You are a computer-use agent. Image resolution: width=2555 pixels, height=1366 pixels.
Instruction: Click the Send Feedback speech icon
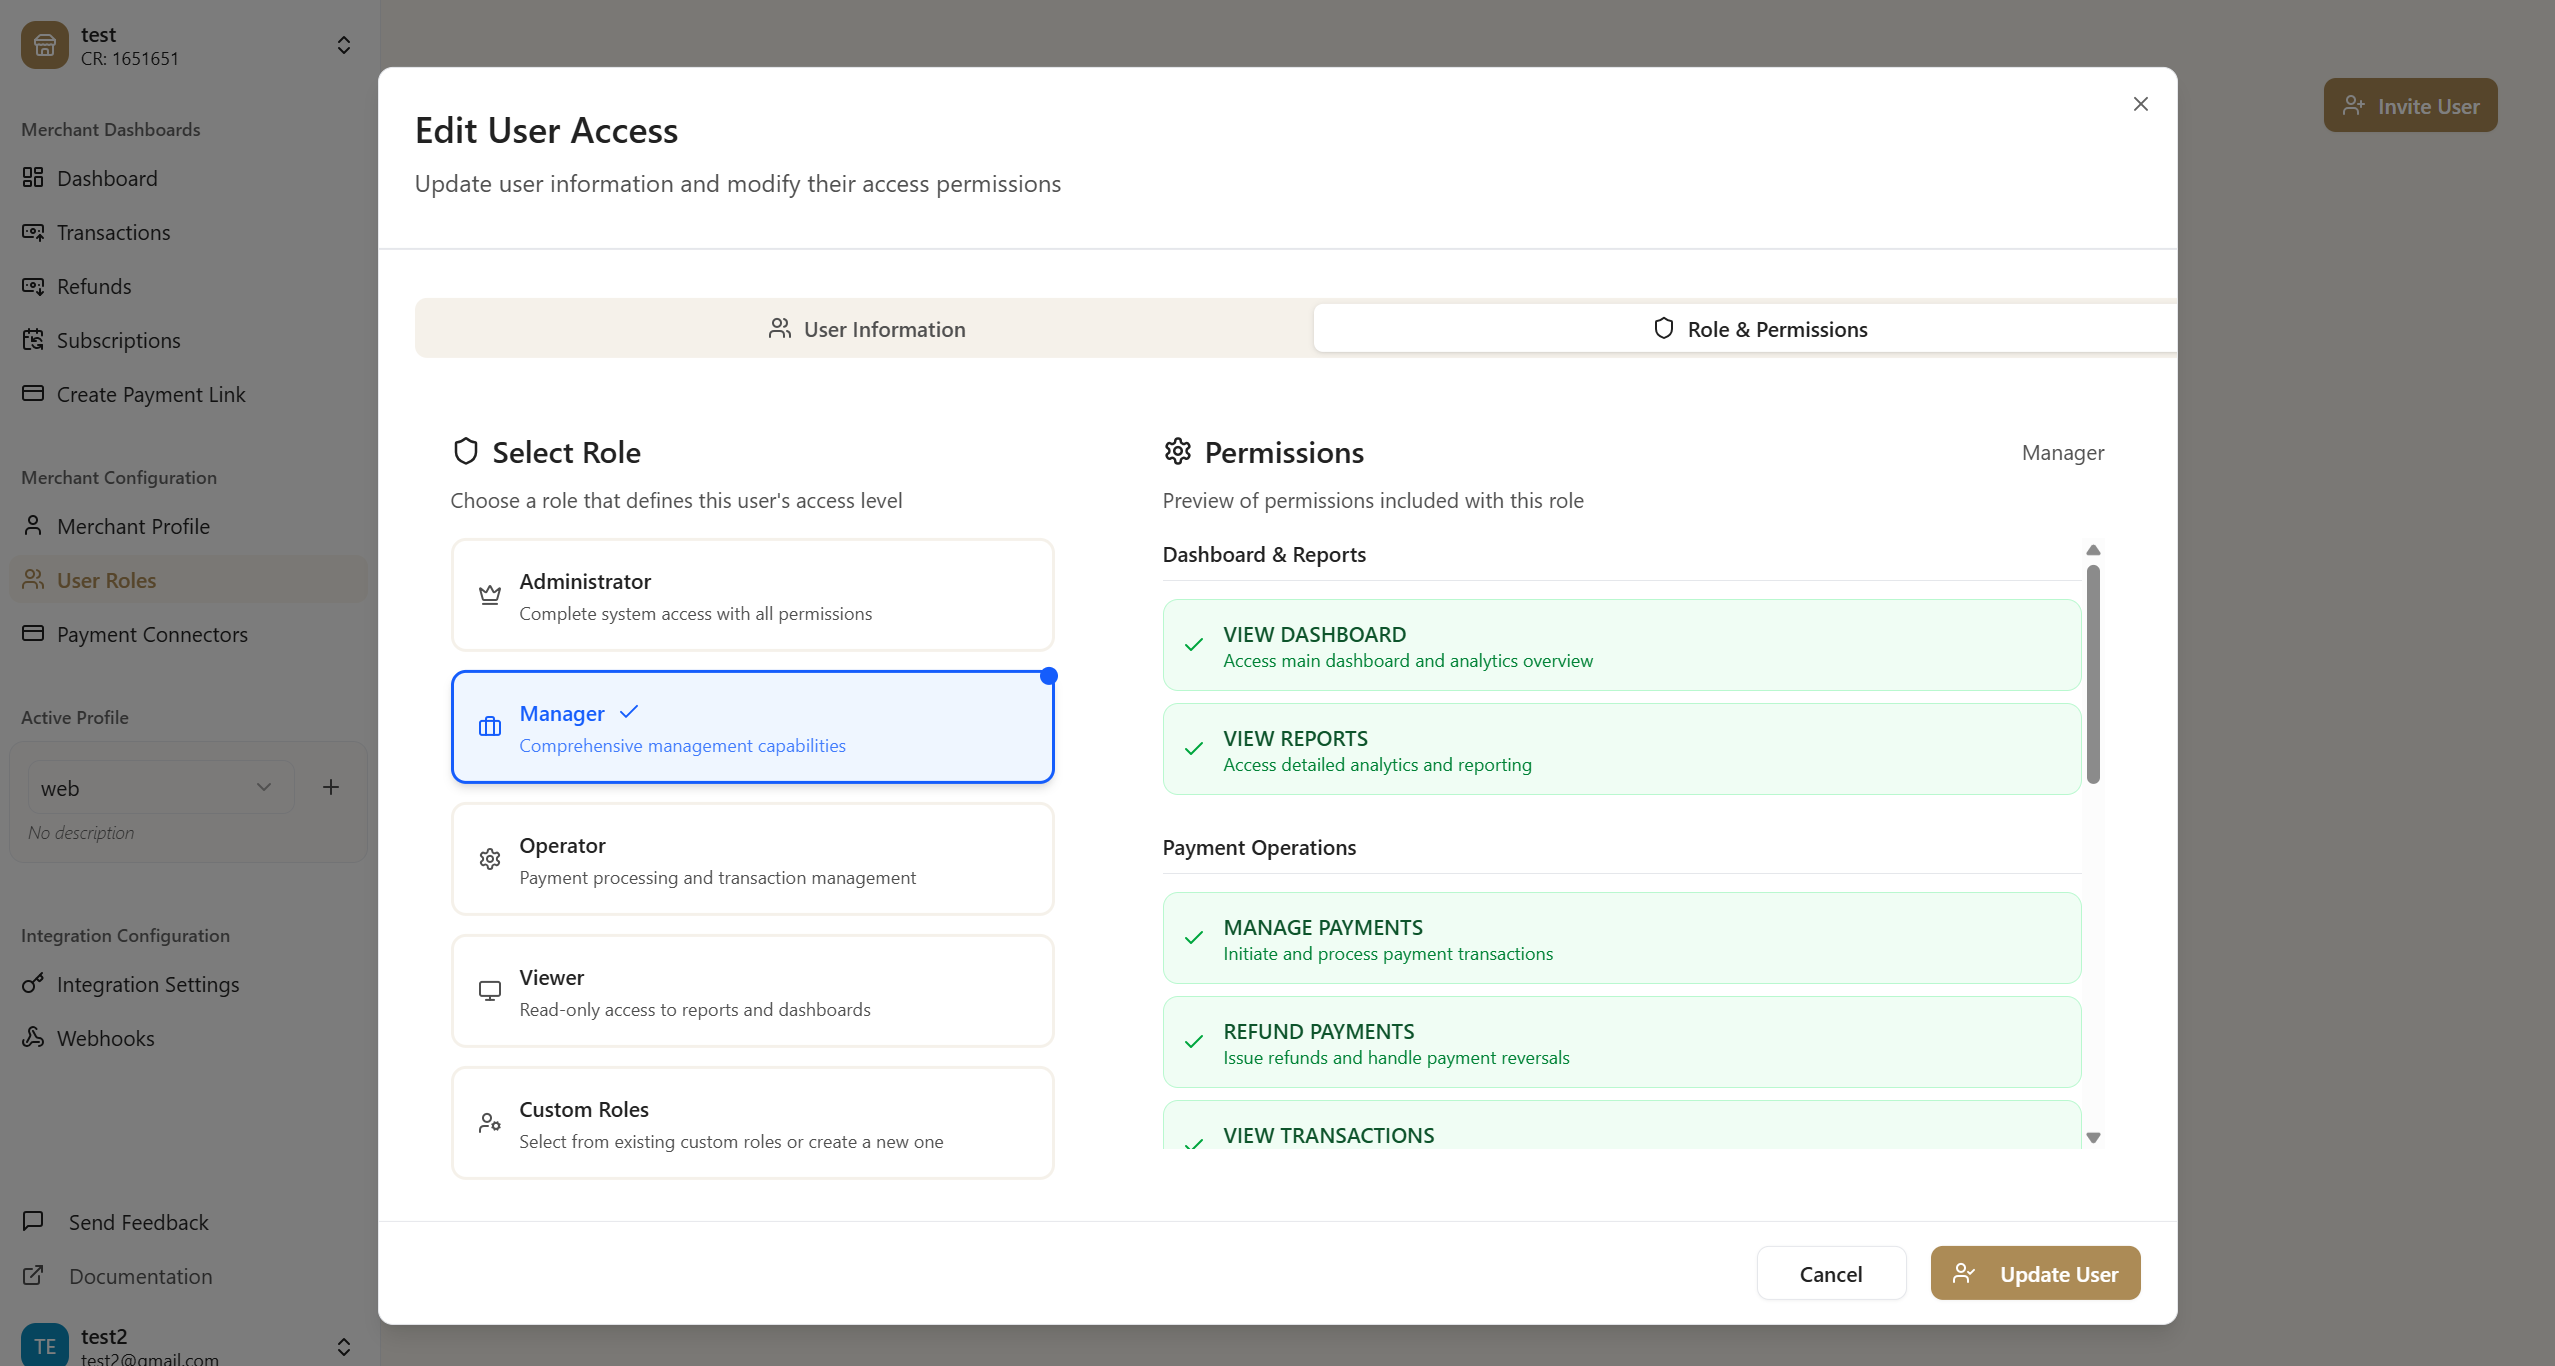33,1222
